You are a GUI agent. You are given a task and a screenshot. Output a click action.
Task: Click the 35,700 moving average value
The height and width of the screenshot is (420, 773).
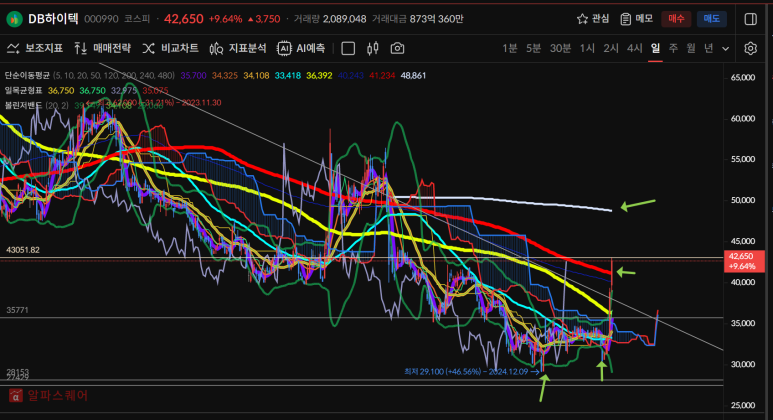pyautogui.click(x=193, y=75)
